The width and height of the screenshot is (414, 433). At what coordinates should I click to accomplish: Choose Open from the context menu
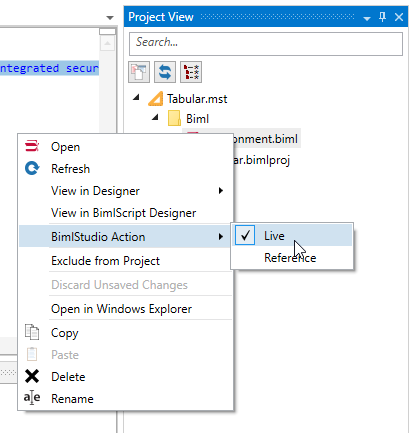tap(126, 147)
